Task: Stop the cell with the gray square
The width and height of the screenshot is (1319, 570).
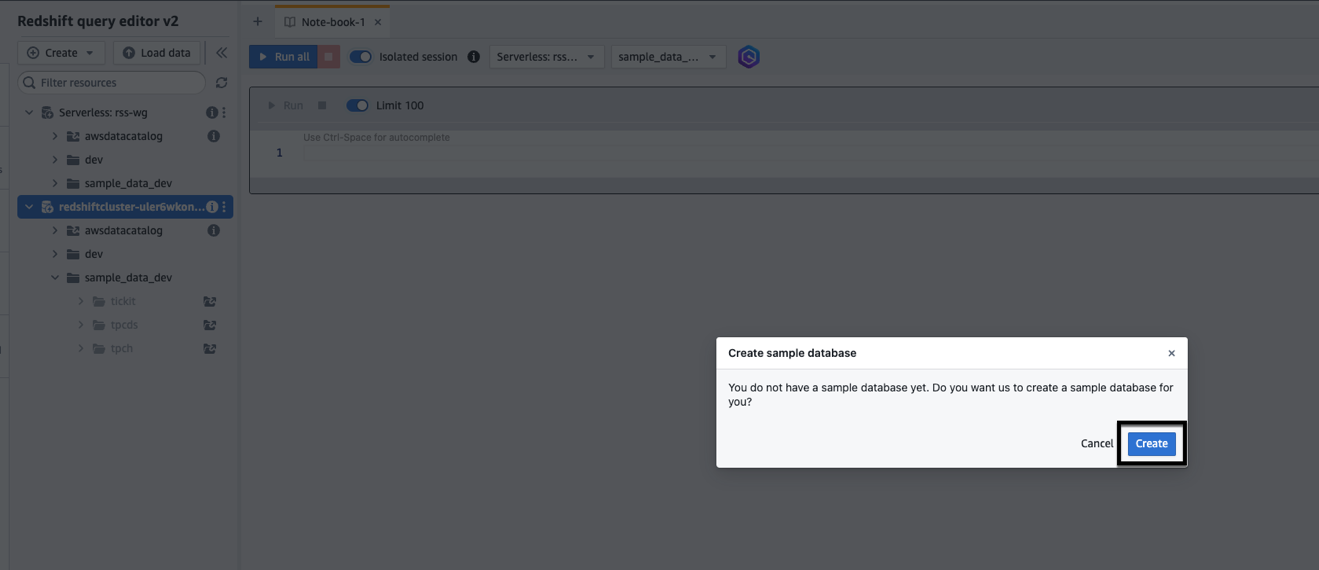Action: click(322, 105)
